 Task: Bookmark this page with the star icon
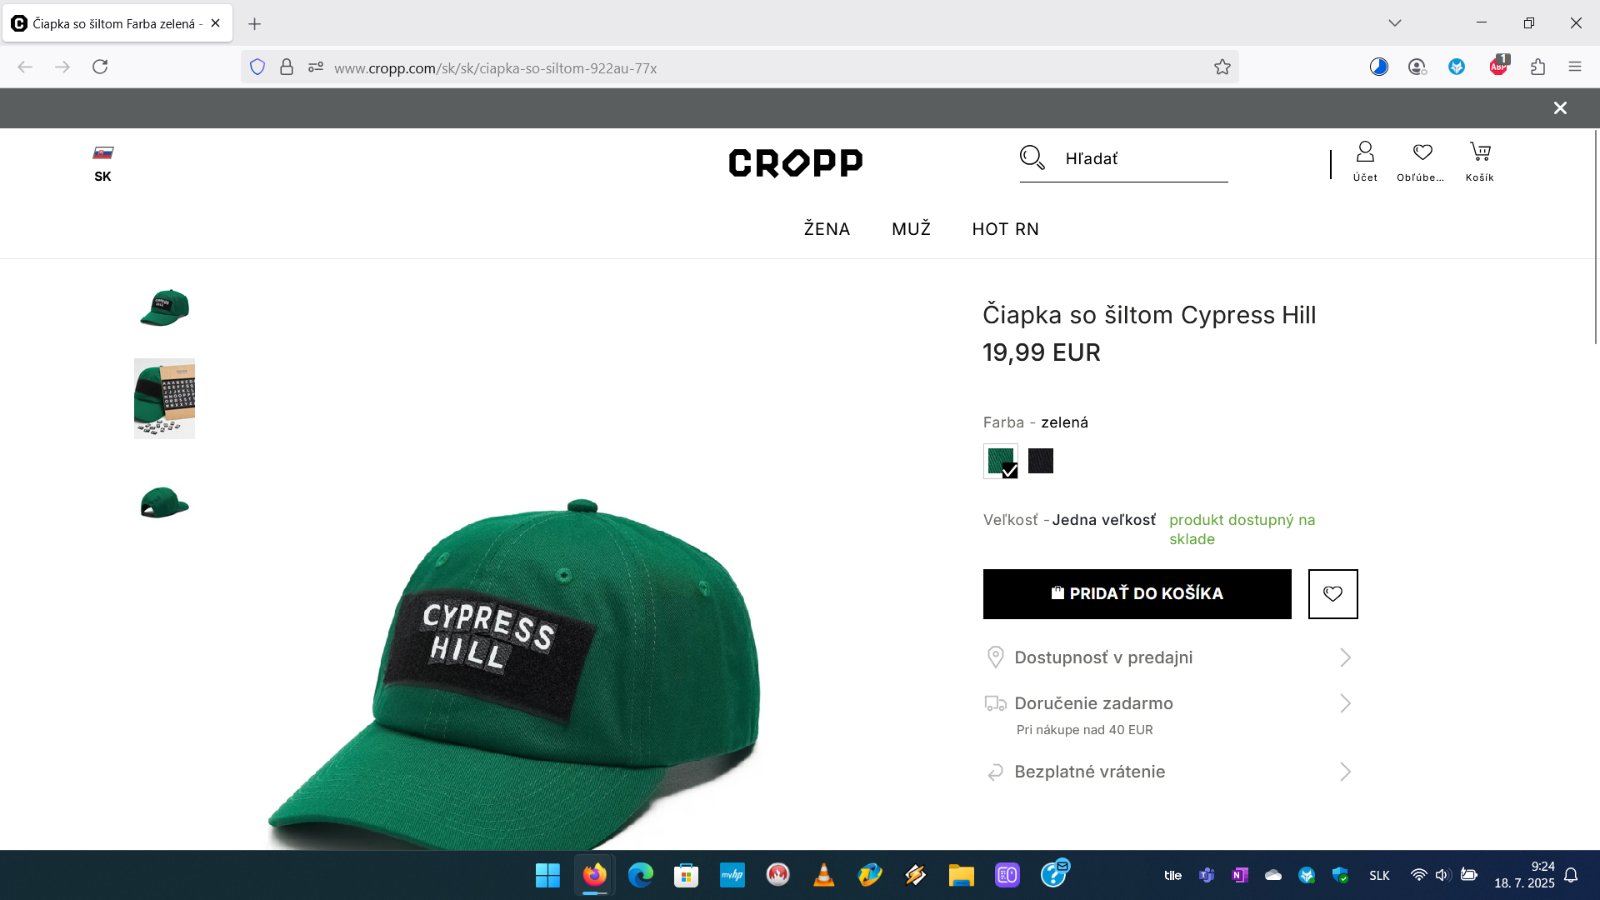click(1222, 67)
